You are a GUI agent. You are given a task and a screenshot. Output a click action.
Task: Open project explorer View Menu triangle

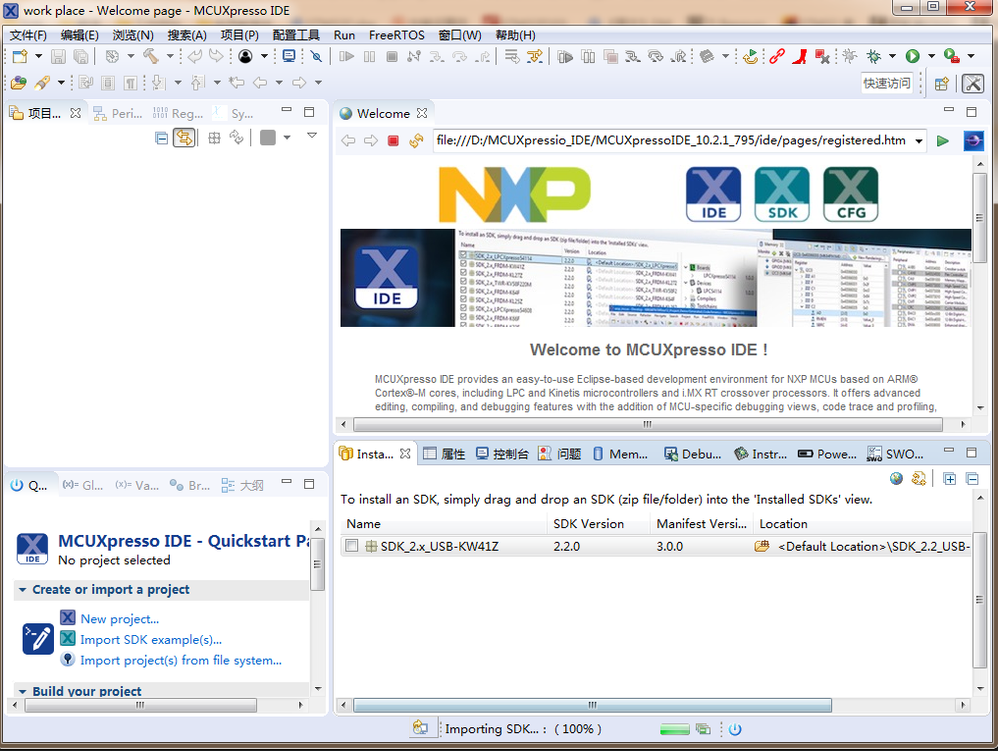[312, 136]
